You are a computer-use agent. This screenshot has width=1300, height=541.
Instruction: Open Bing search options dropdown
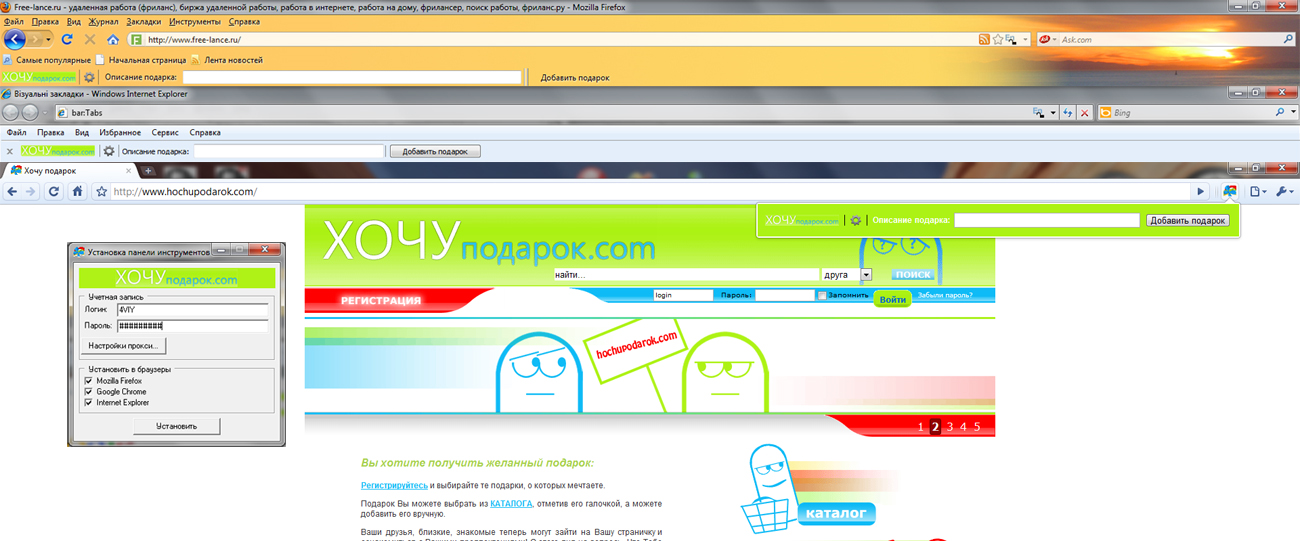click(x=1293, y=113)
